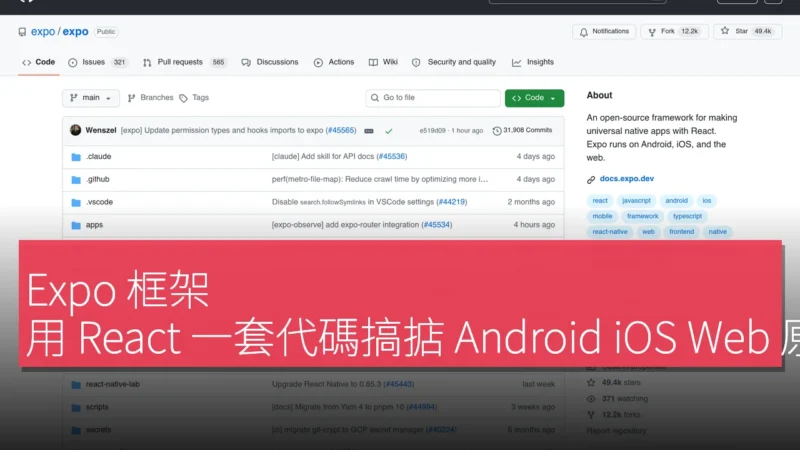Open commit hash e519d09
The height and width of the screenshot is (450, 800).
point(432,131)
